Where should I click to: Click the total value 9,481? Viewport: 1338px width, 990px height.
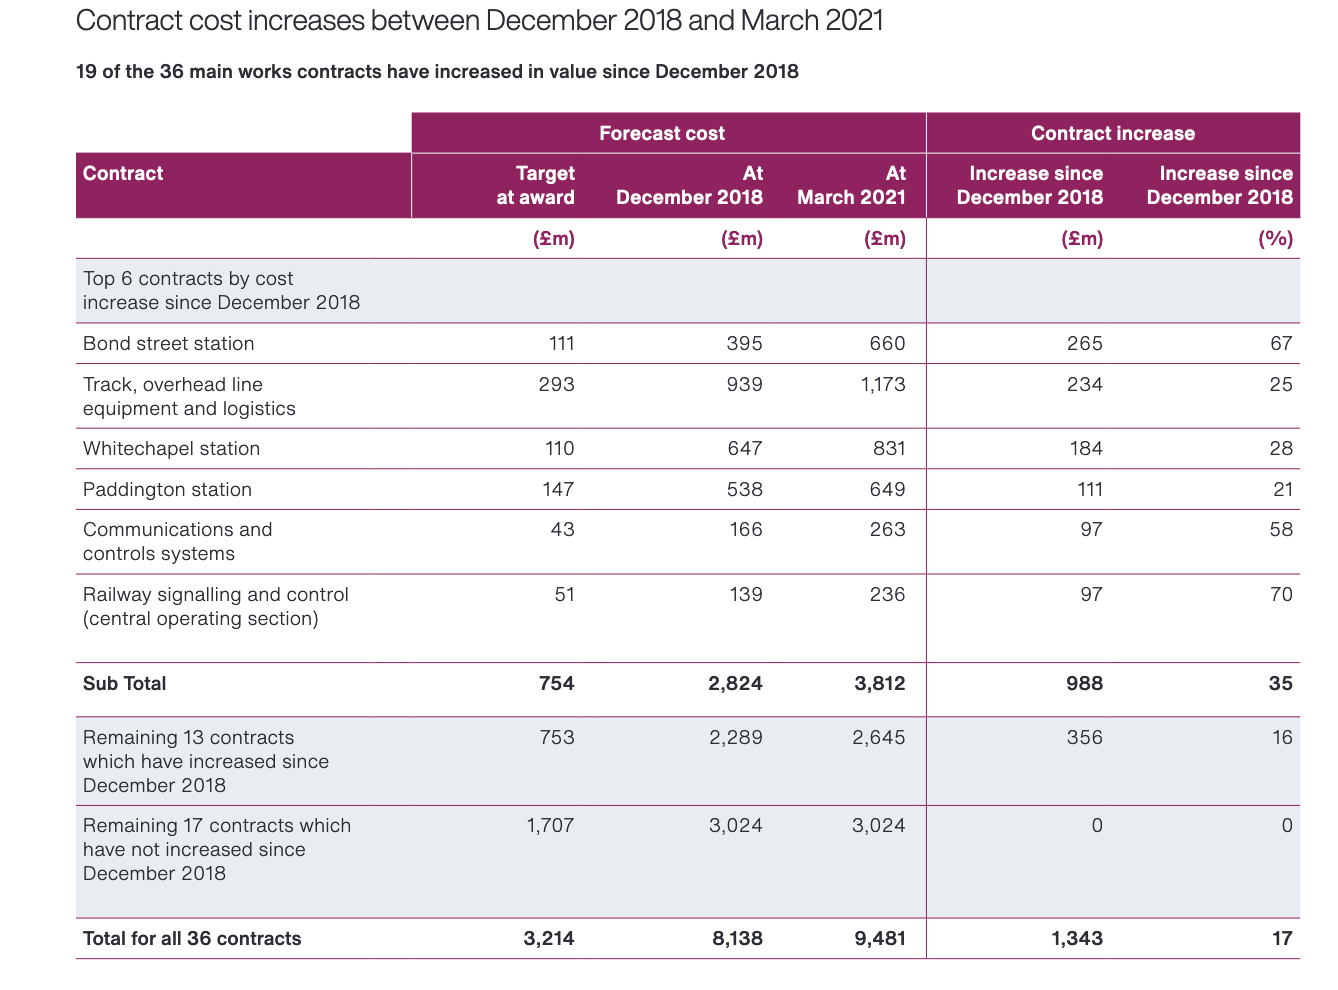click(881, 938)
